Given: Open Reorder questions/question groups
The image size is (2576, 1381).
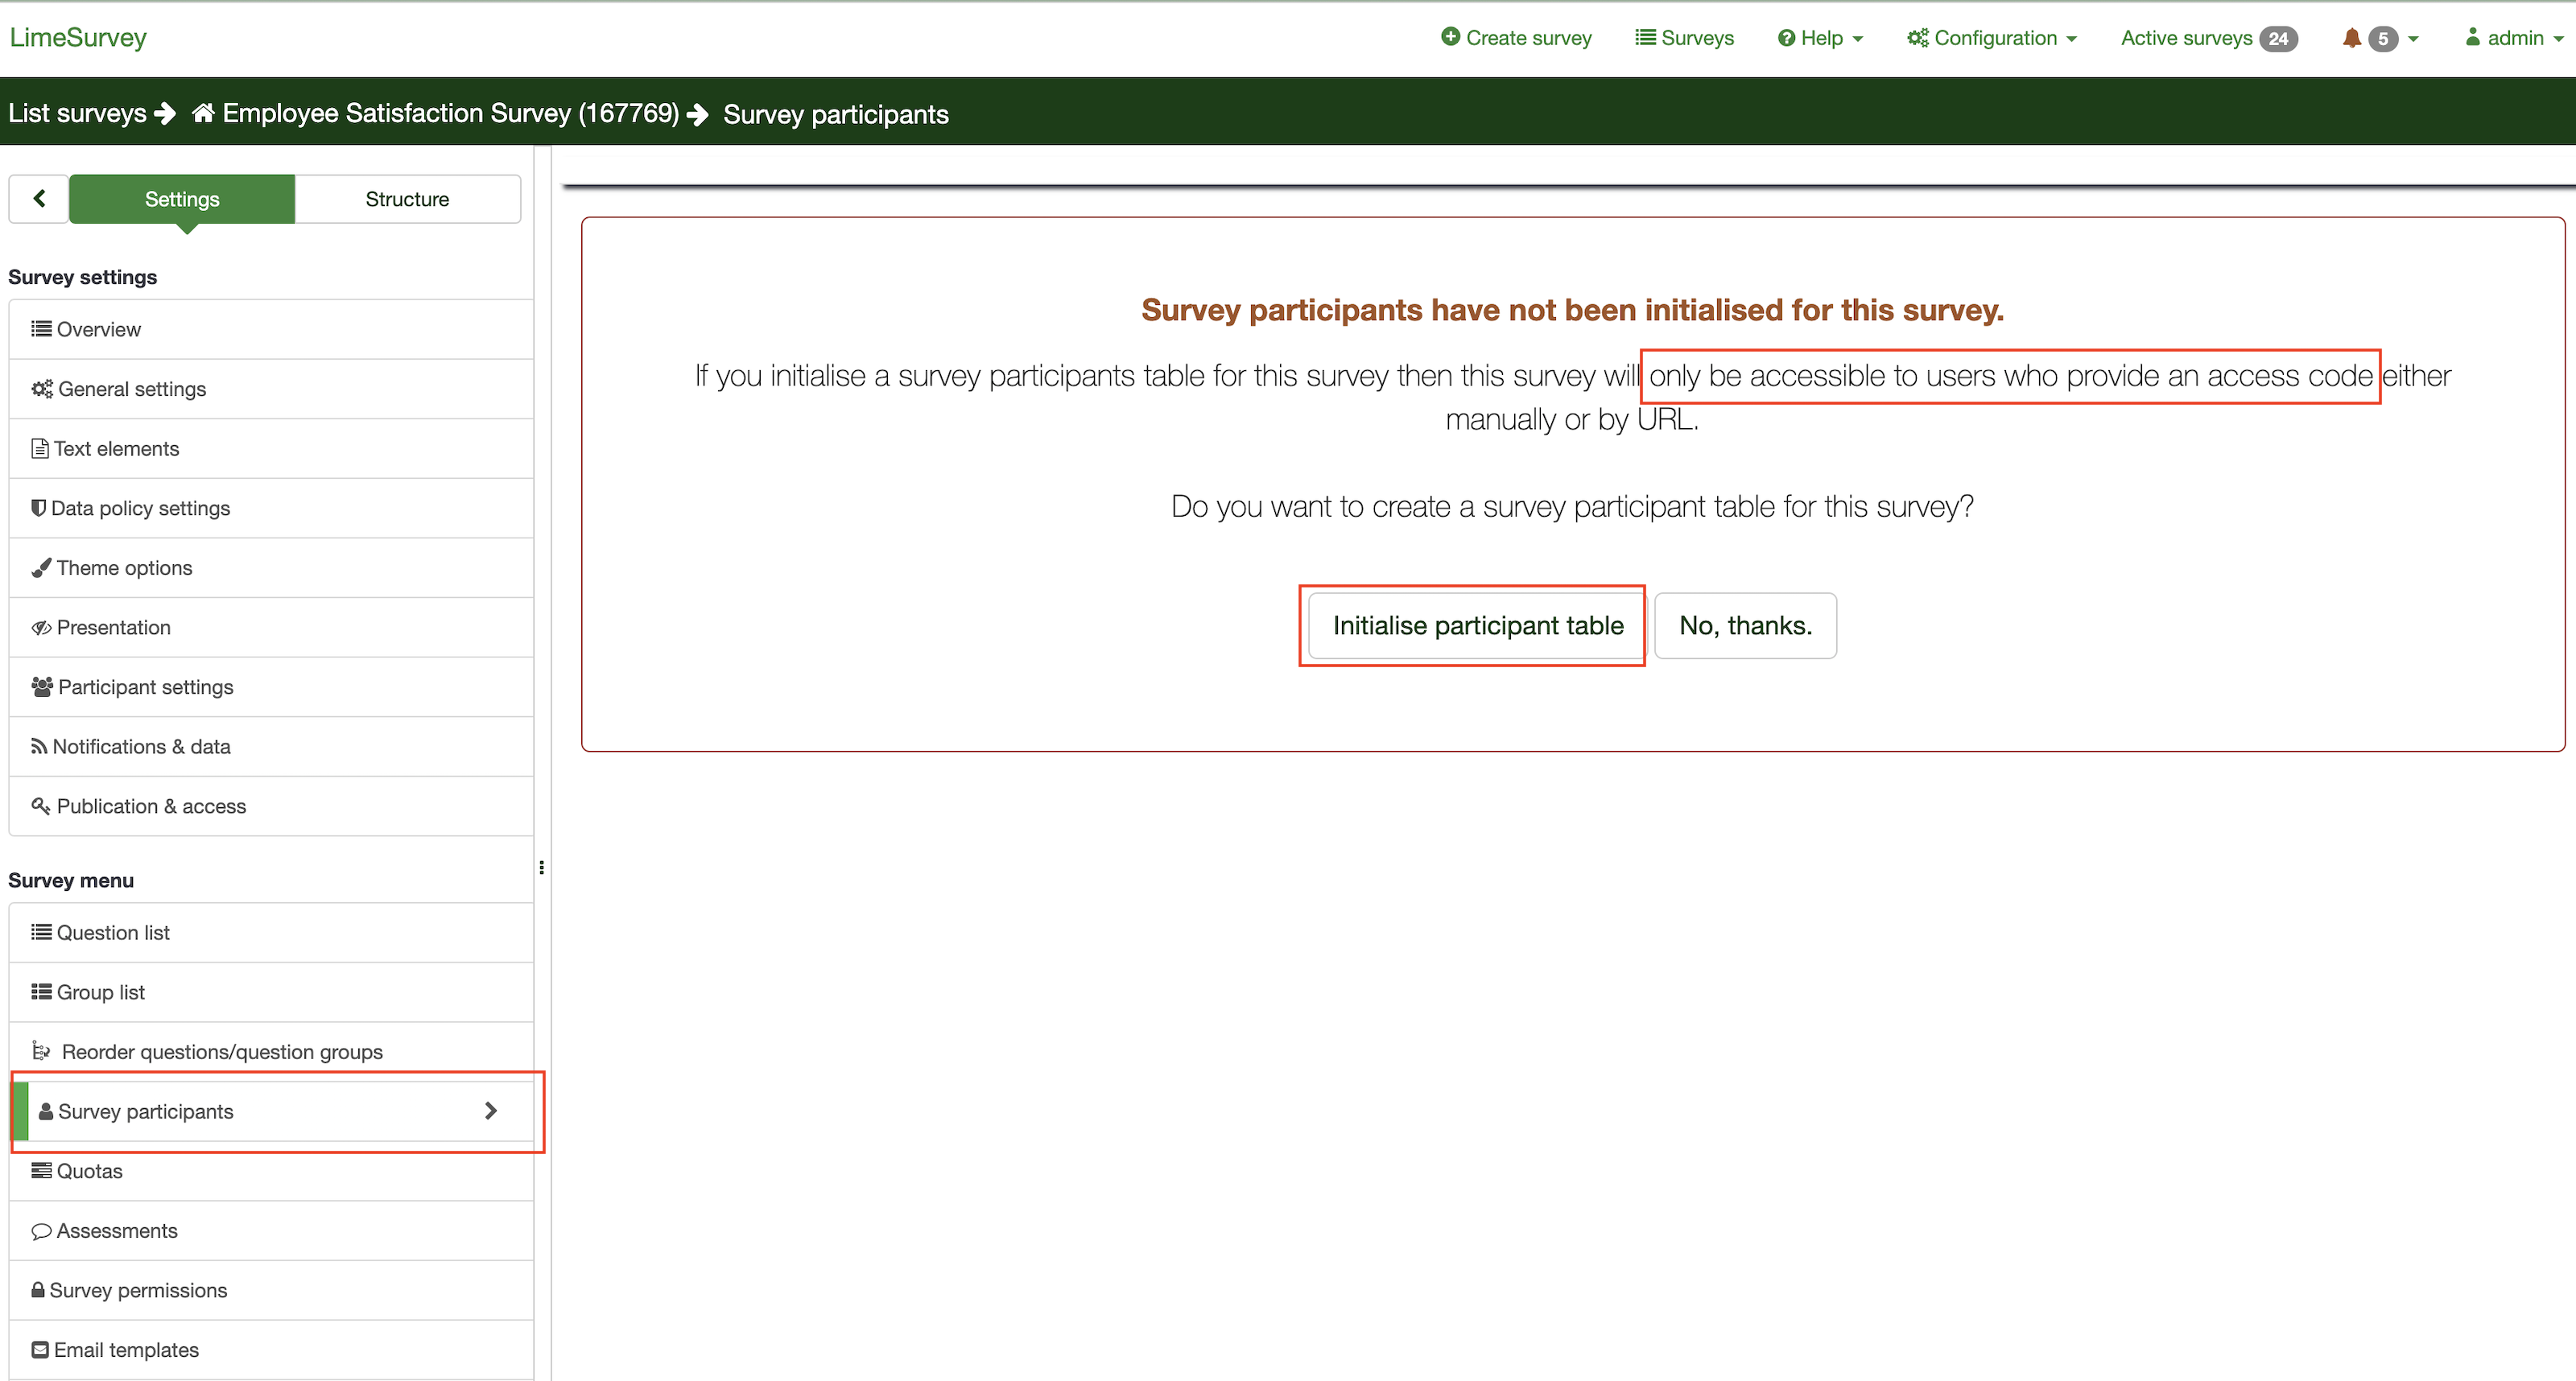Looking at the screenshot, I should [271, 1052].
